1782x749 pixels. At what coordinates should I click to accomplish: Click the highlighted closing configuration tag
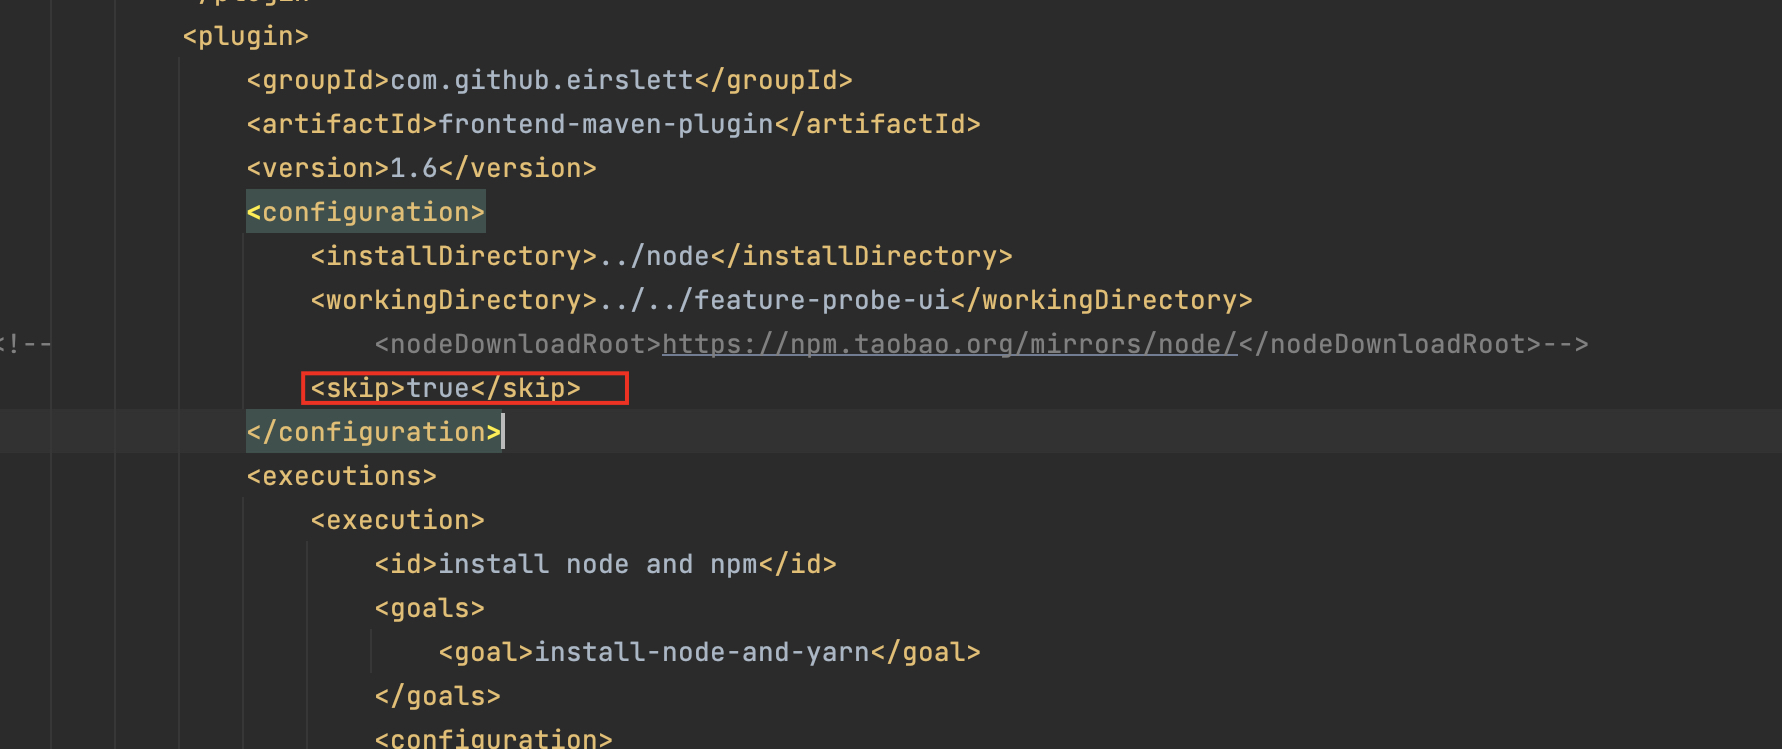pyautogui.click(x=373, y=432)
